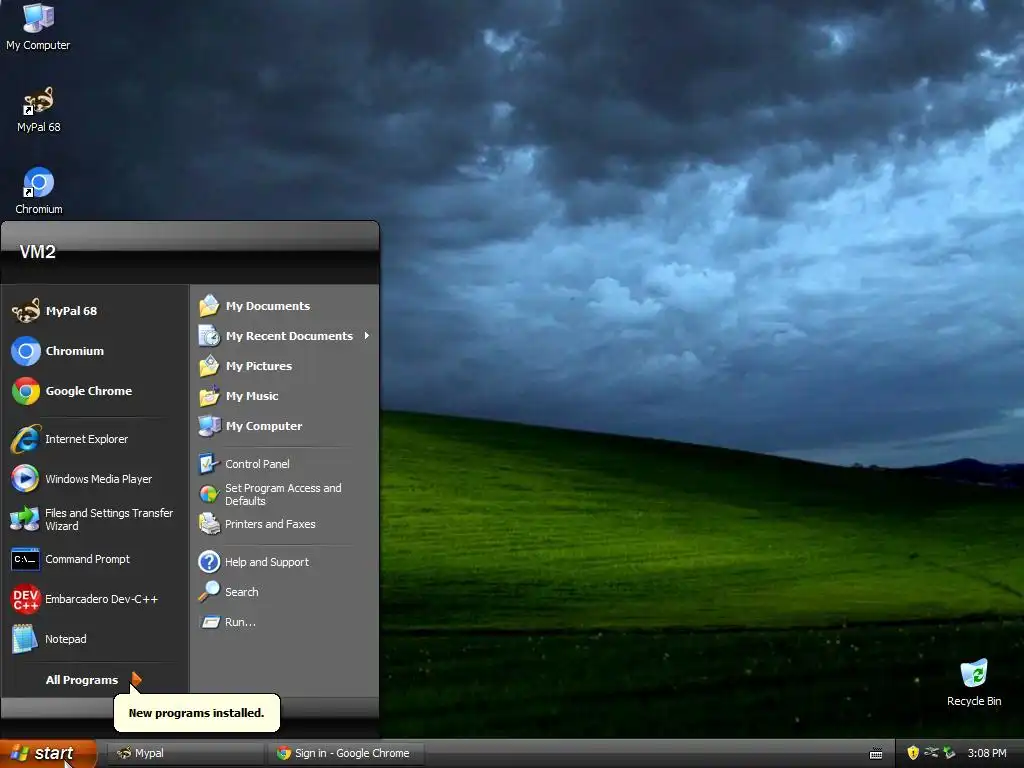This screenshot has height=768, width=1024.
Task: Expand My Recent Documents submenu arrow
Action: coord(367,336)
